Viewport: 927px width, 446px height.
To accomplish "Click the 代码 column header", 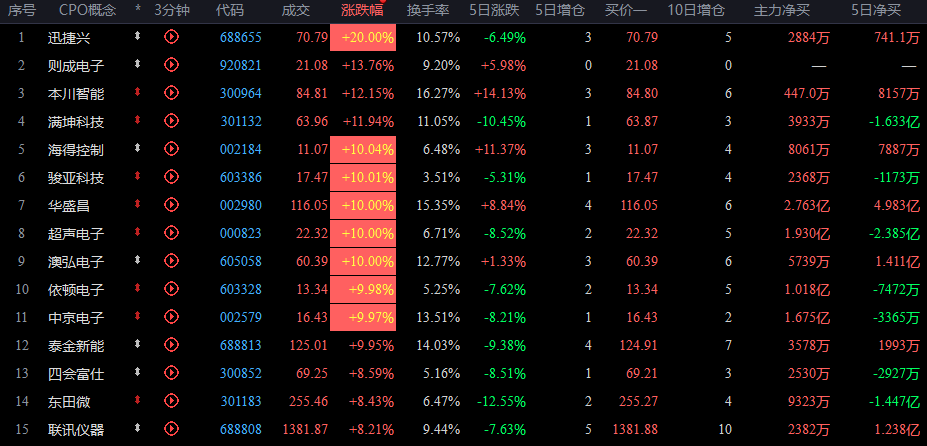I will [x=229, y=9].
